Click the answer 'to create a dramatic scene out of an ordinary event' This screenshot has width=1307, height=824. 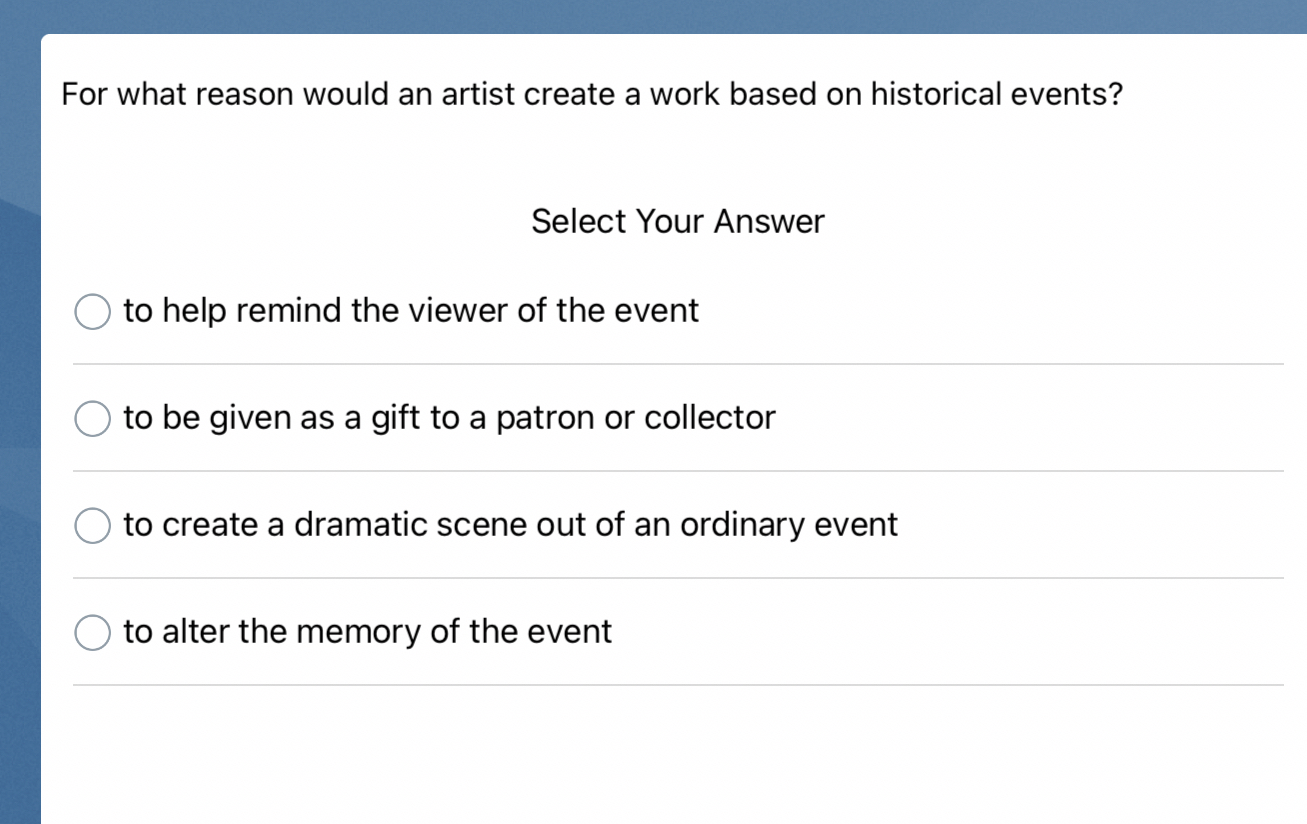point(510,525)
